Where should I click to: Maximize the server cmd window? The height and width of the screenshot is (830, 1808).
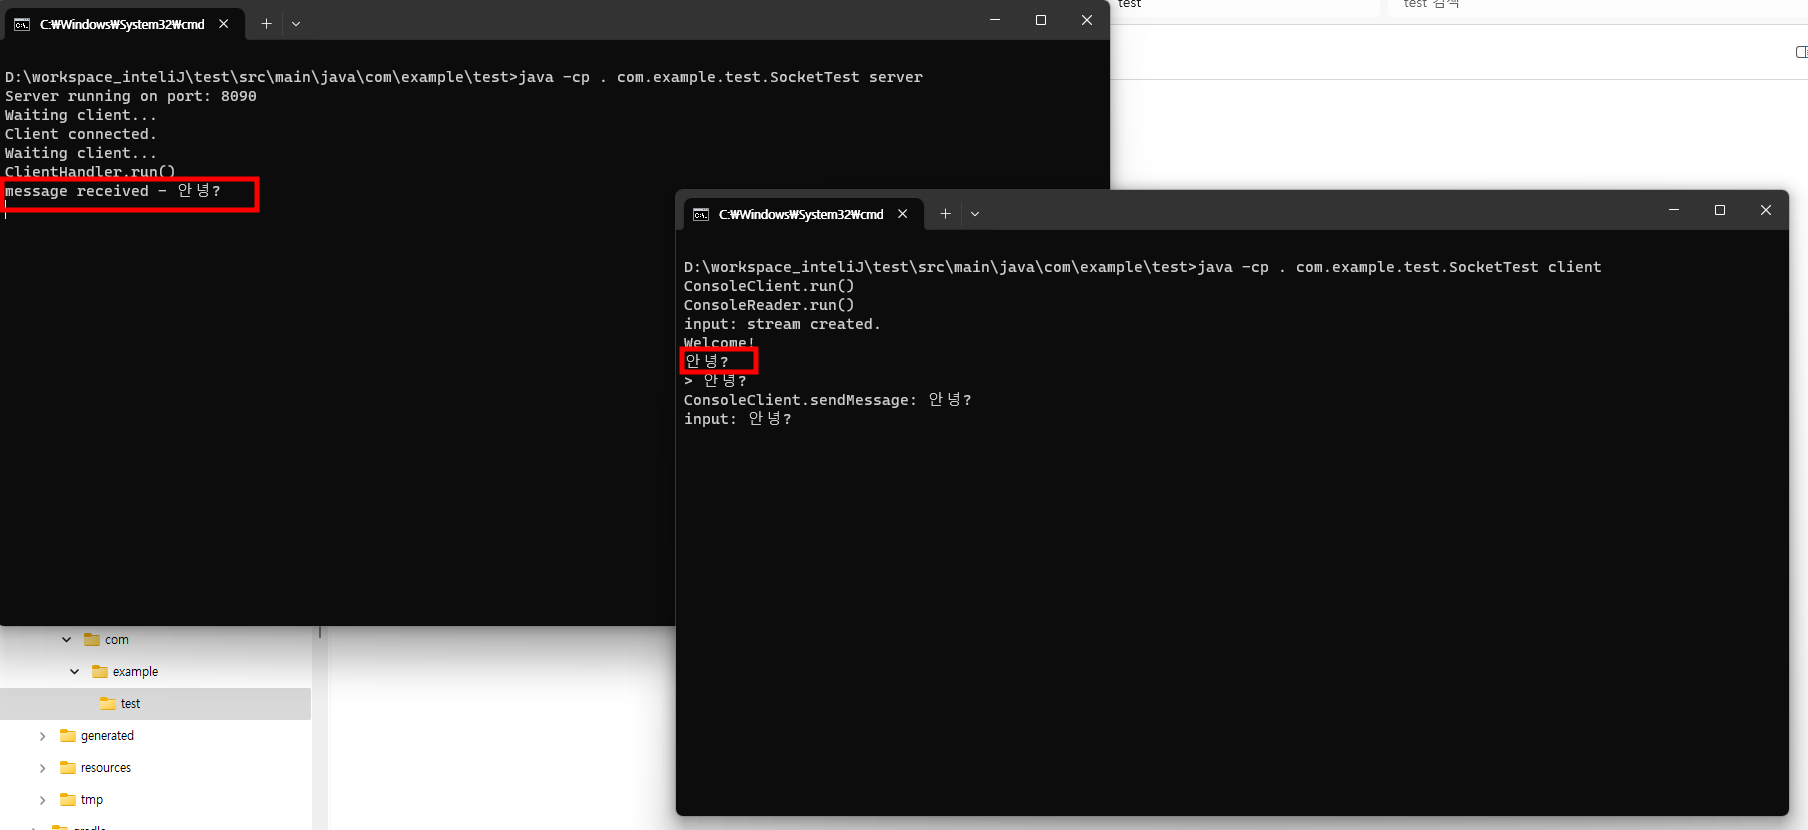[x=1041, y=20]
